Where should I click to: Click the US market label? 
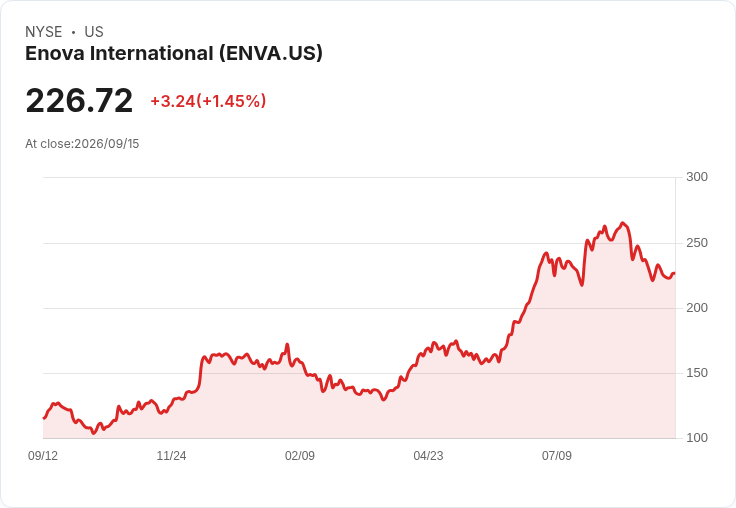[x=94, y=32]
